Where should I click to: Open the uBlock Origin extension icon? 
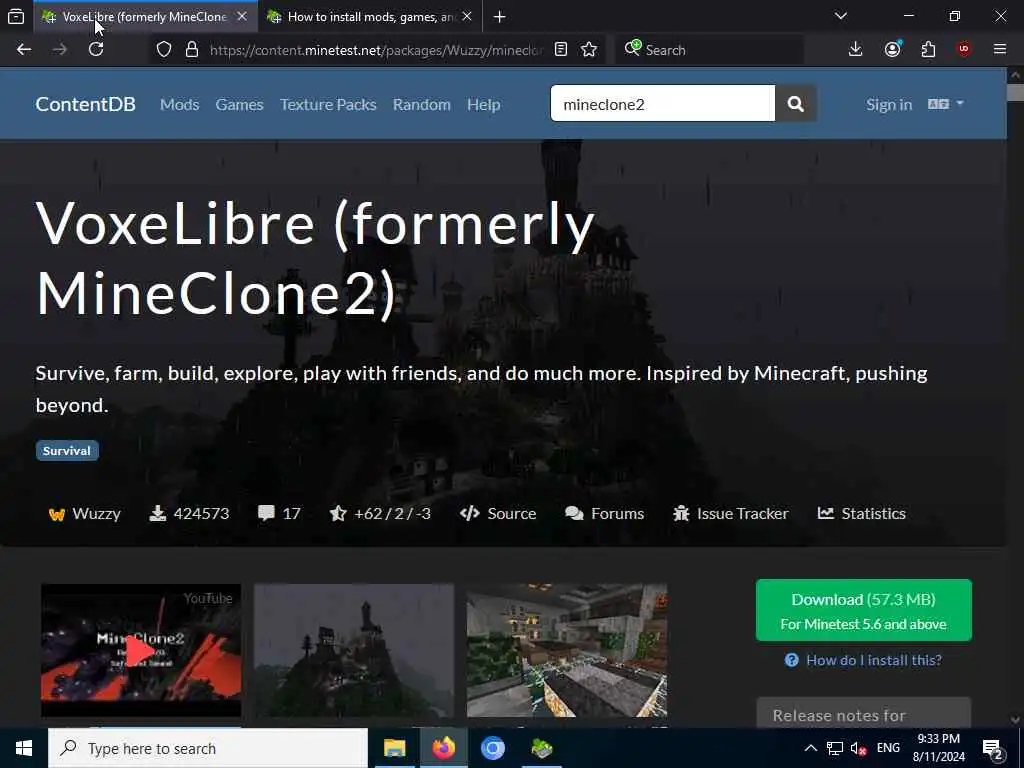pos(964,49)
